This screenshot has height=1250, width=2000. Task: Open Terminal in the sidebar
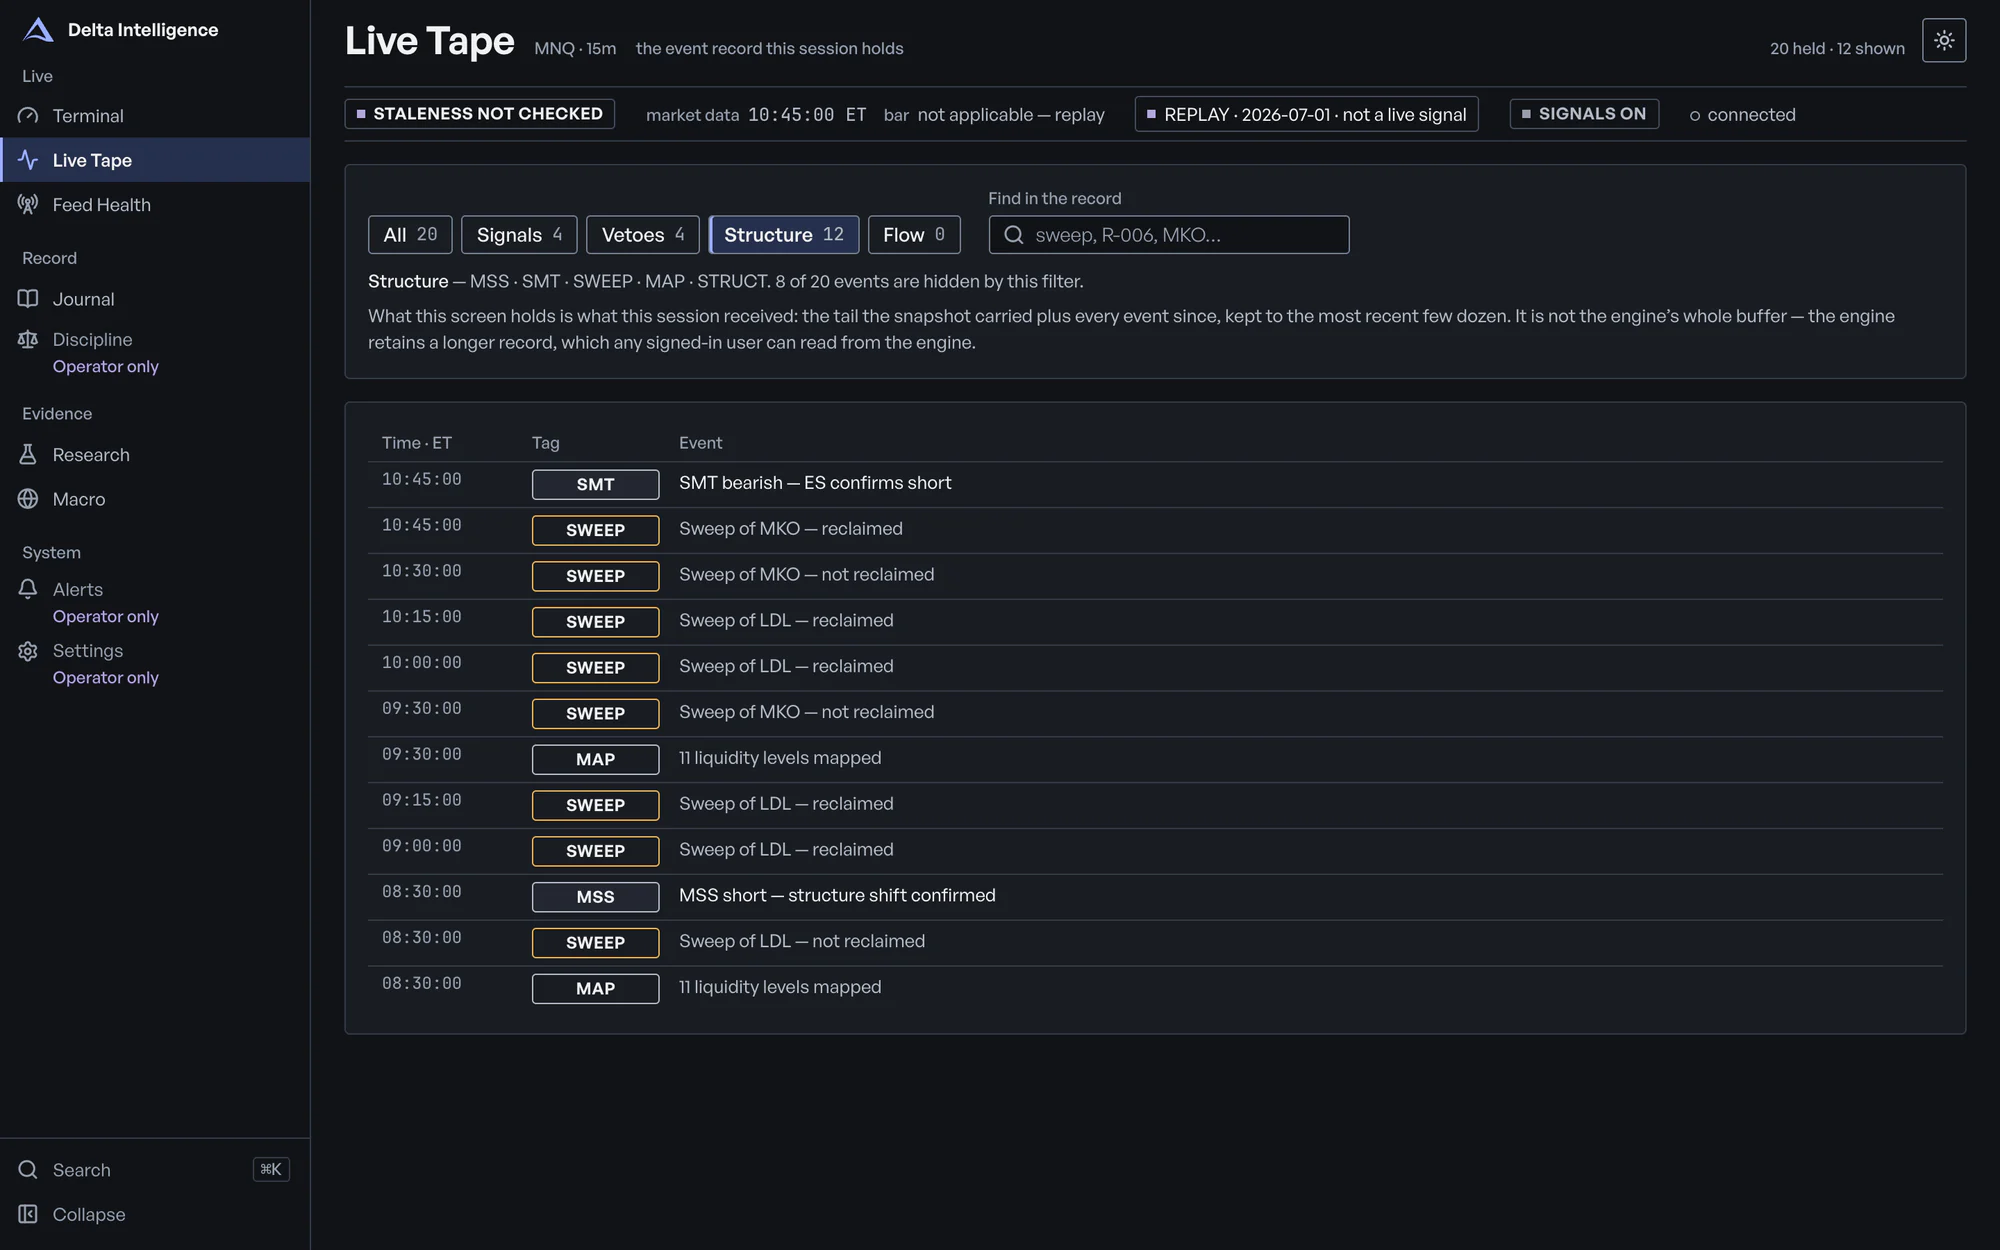pyautogui.click(x=88, y=116)
